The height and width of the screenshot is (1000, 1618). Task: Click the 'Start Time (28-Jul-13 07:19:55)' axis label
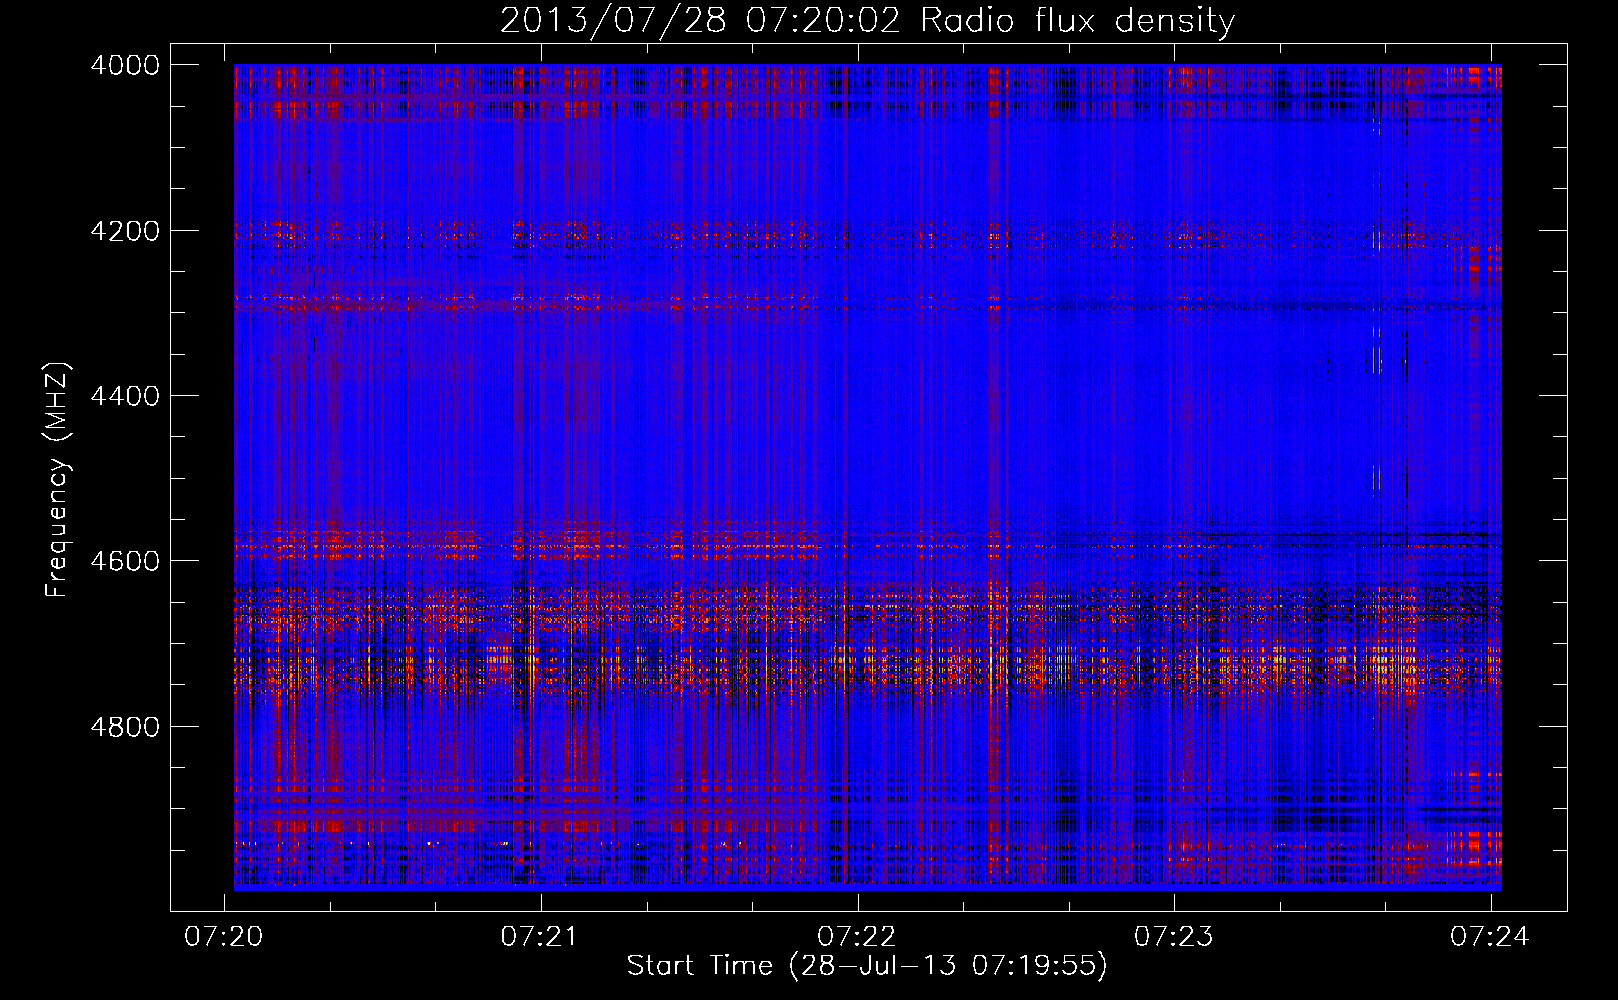(867, 966)
